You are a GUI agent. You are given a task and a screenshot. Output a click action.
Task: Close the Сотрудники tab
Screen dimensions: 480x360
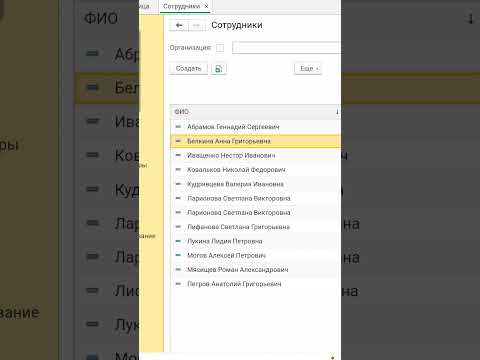click(206, 6)
